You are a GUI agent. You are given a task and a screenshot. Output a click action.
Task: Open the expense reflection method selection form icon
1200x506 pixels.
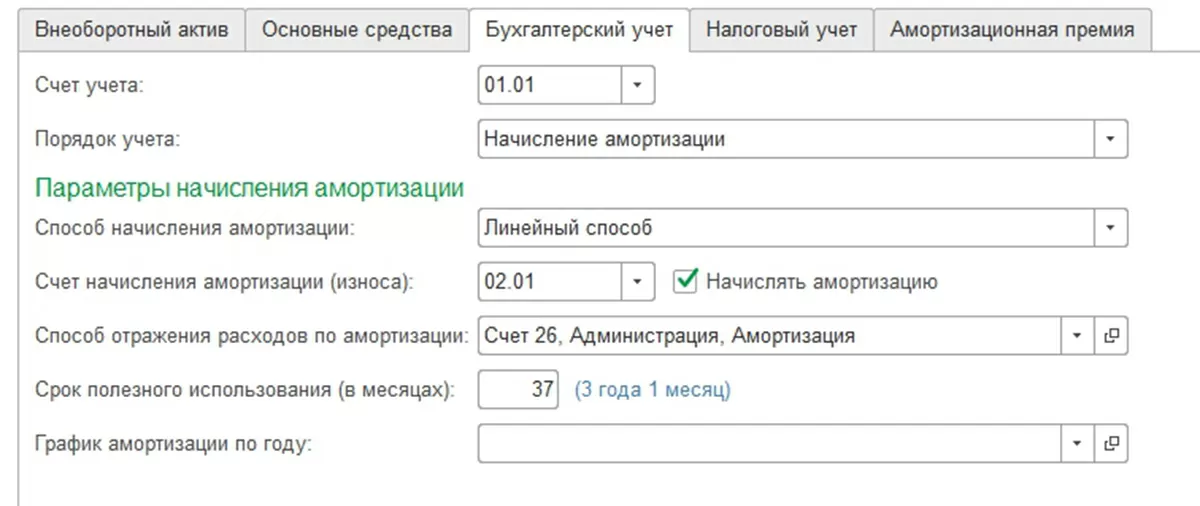[1110, 336]
